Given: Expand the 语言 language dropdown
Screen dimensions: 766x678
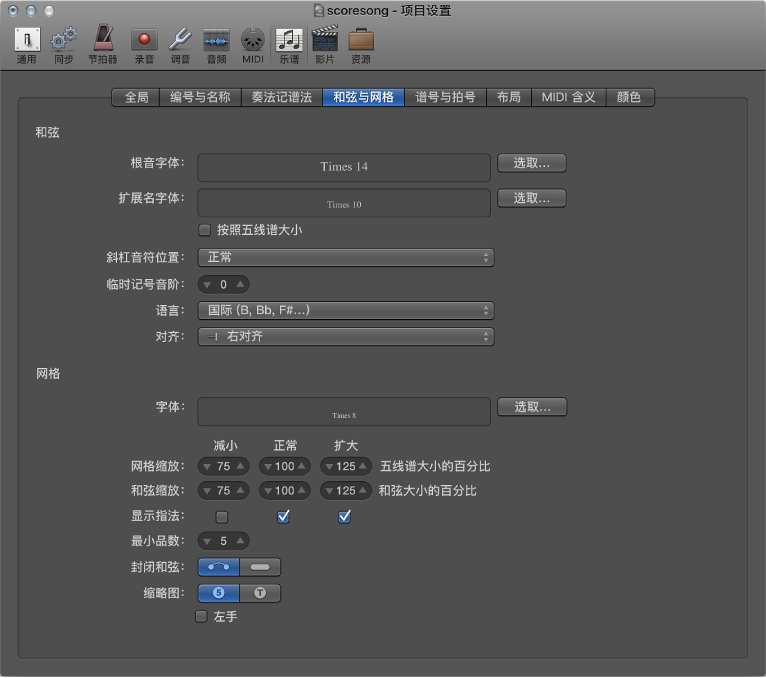Looking at the screenshot, I should pos(345,311).
